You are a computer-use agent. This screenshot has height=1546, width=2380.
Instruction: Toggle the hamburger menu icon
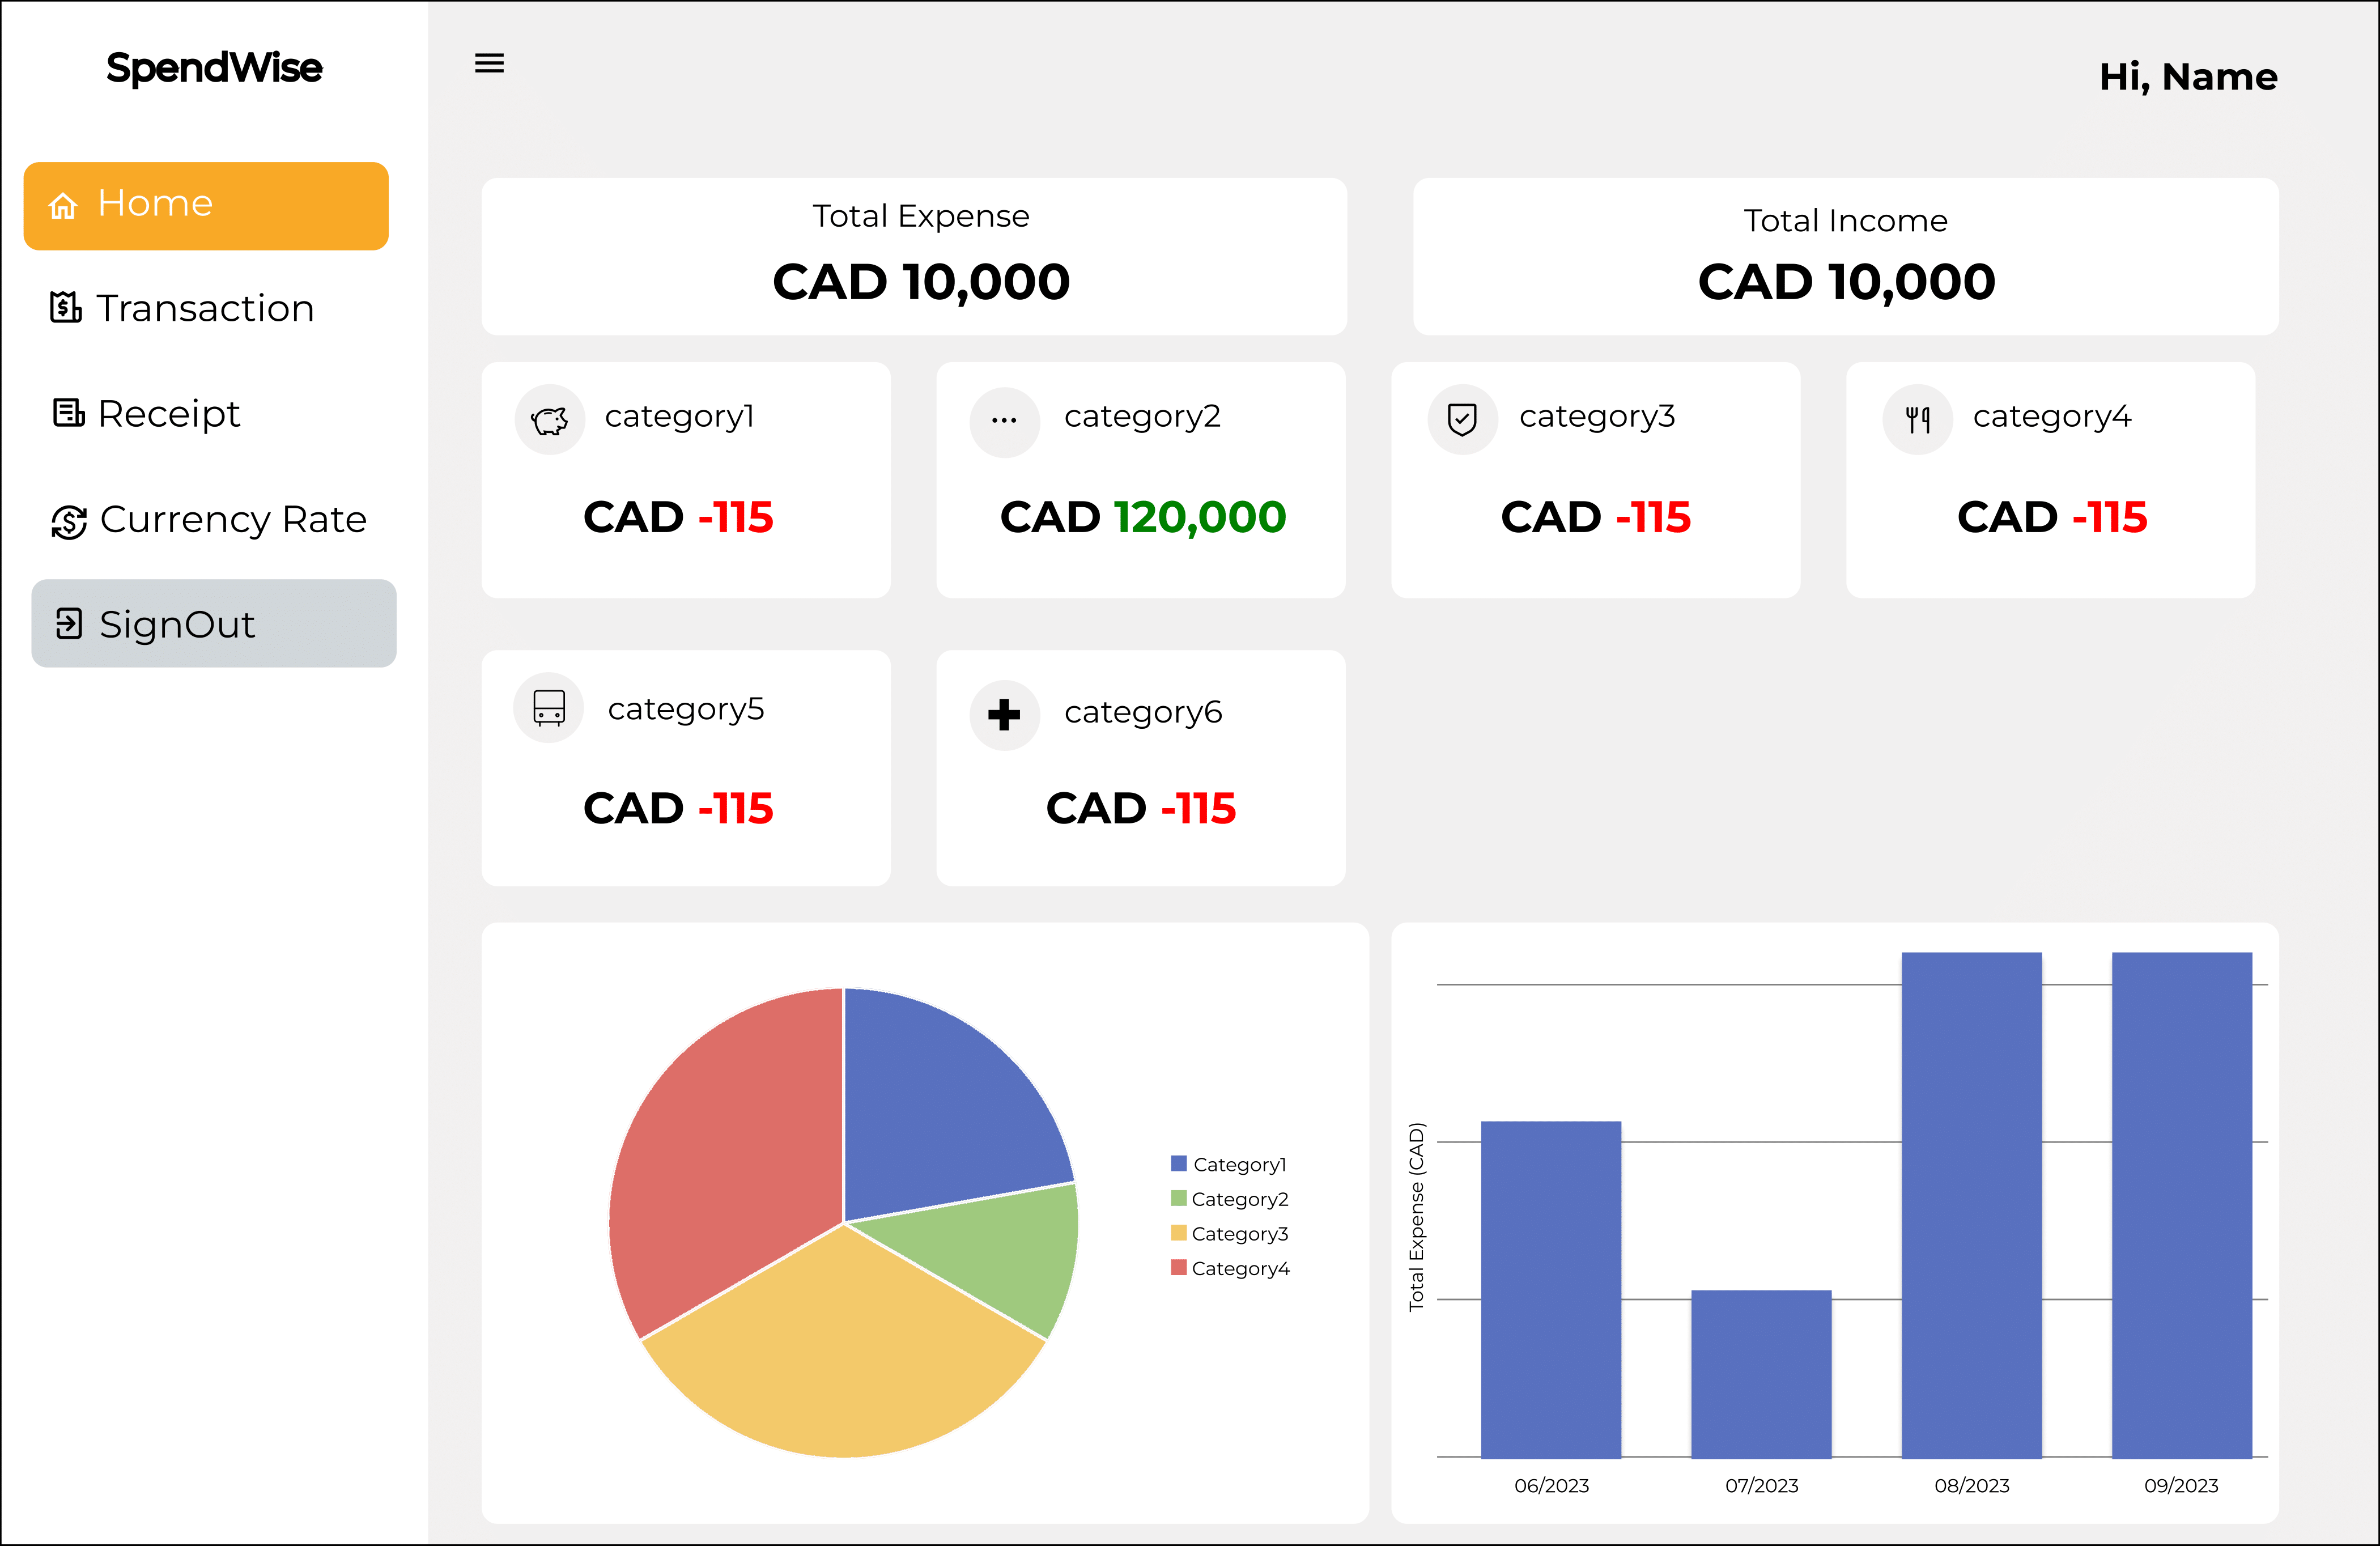coord(489,63)
